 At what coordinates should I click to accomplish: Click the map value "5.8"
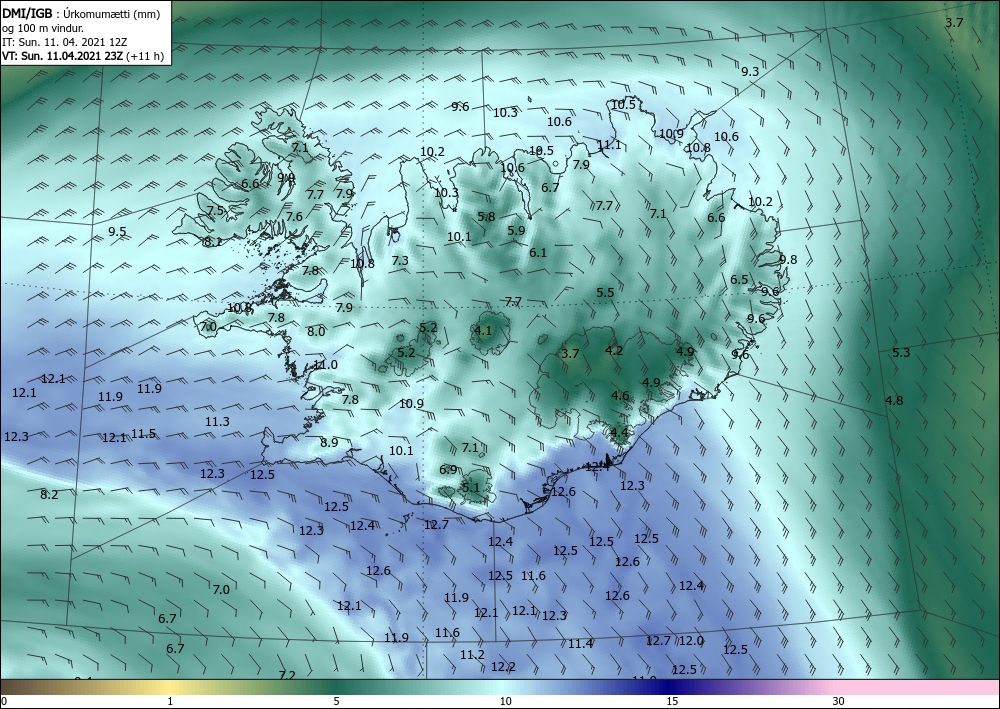coord(486,216)
